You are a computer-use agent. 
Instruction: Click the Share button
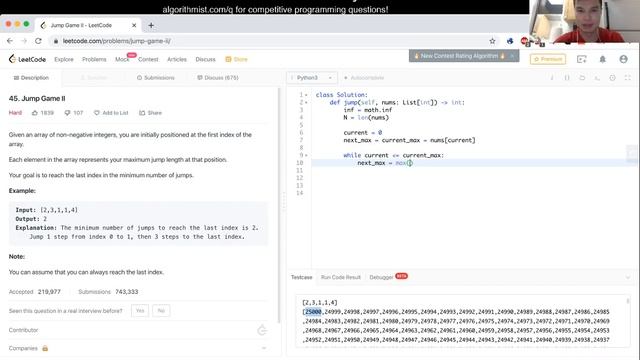pyautogui.click(x=150, y=113)
